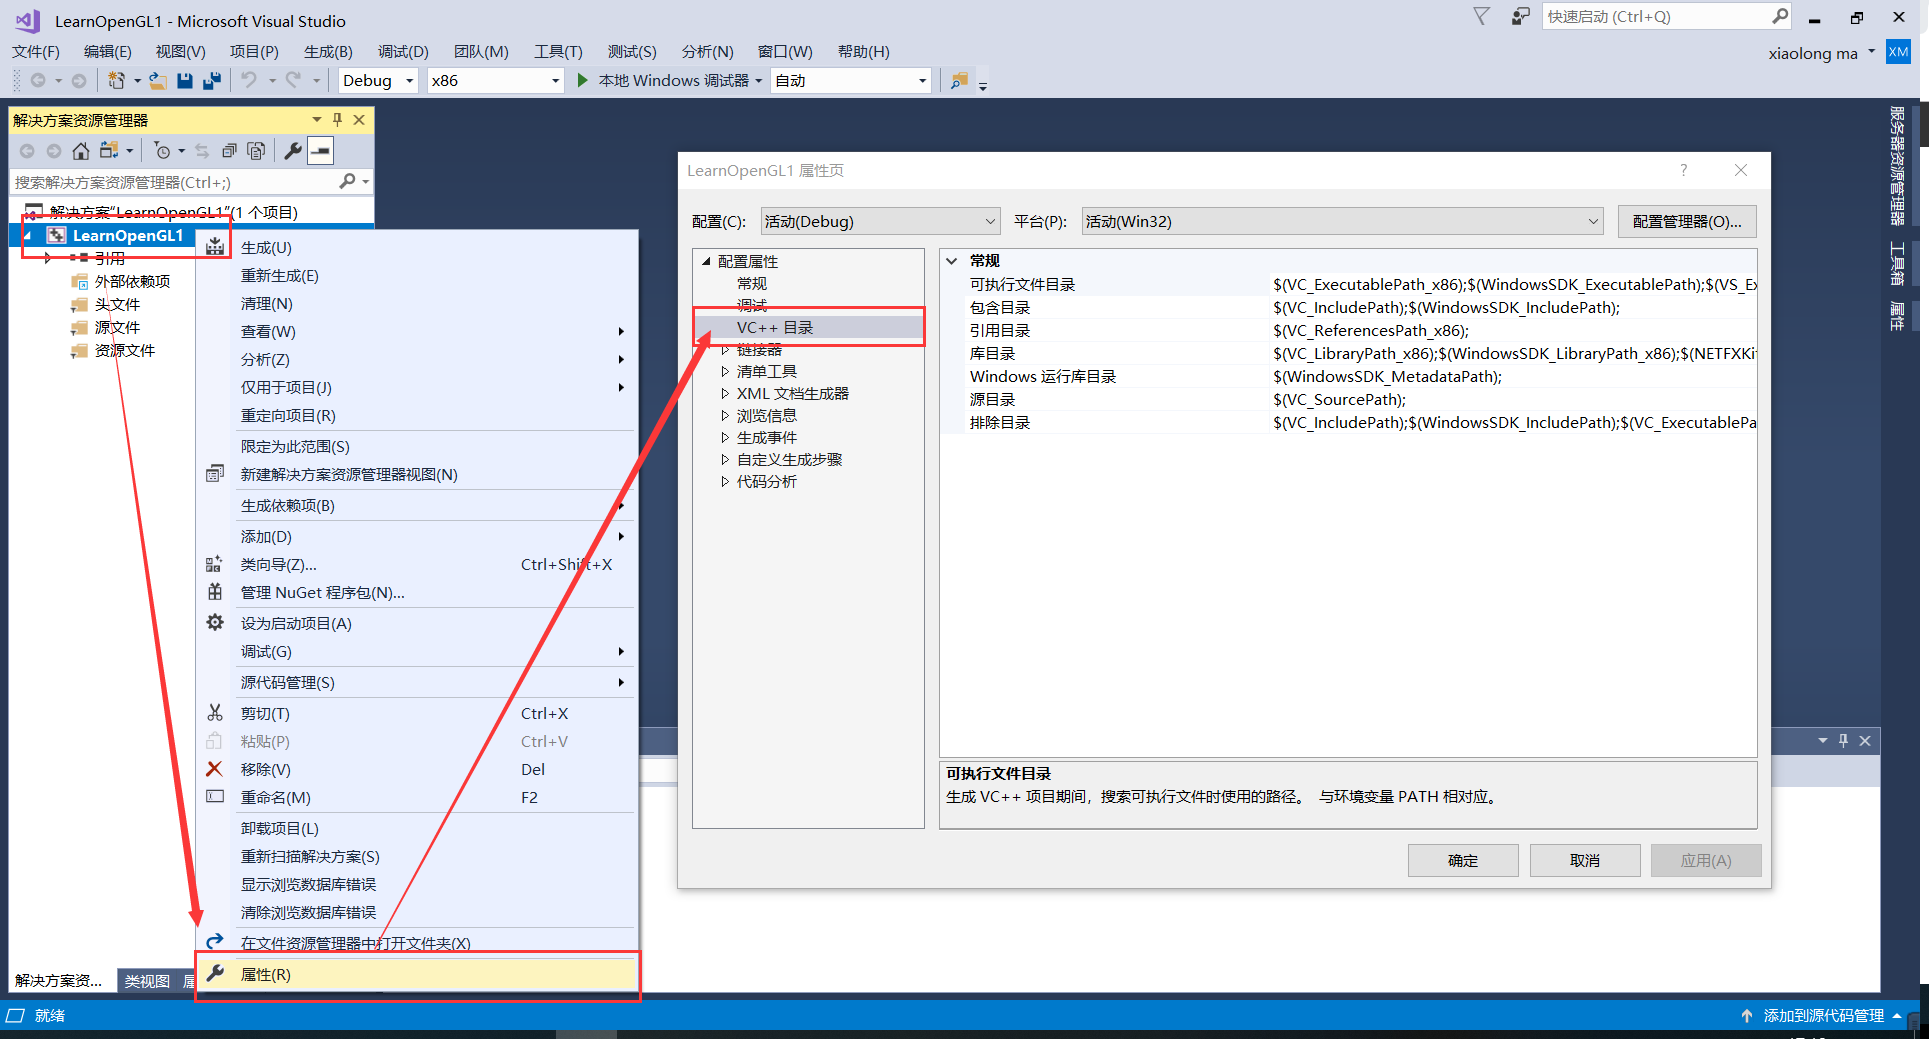The width and height of the screenshot is (1929, 1039).
Task: Select the 源文件 folder in Solution Explorer
Action: (117, 327)
